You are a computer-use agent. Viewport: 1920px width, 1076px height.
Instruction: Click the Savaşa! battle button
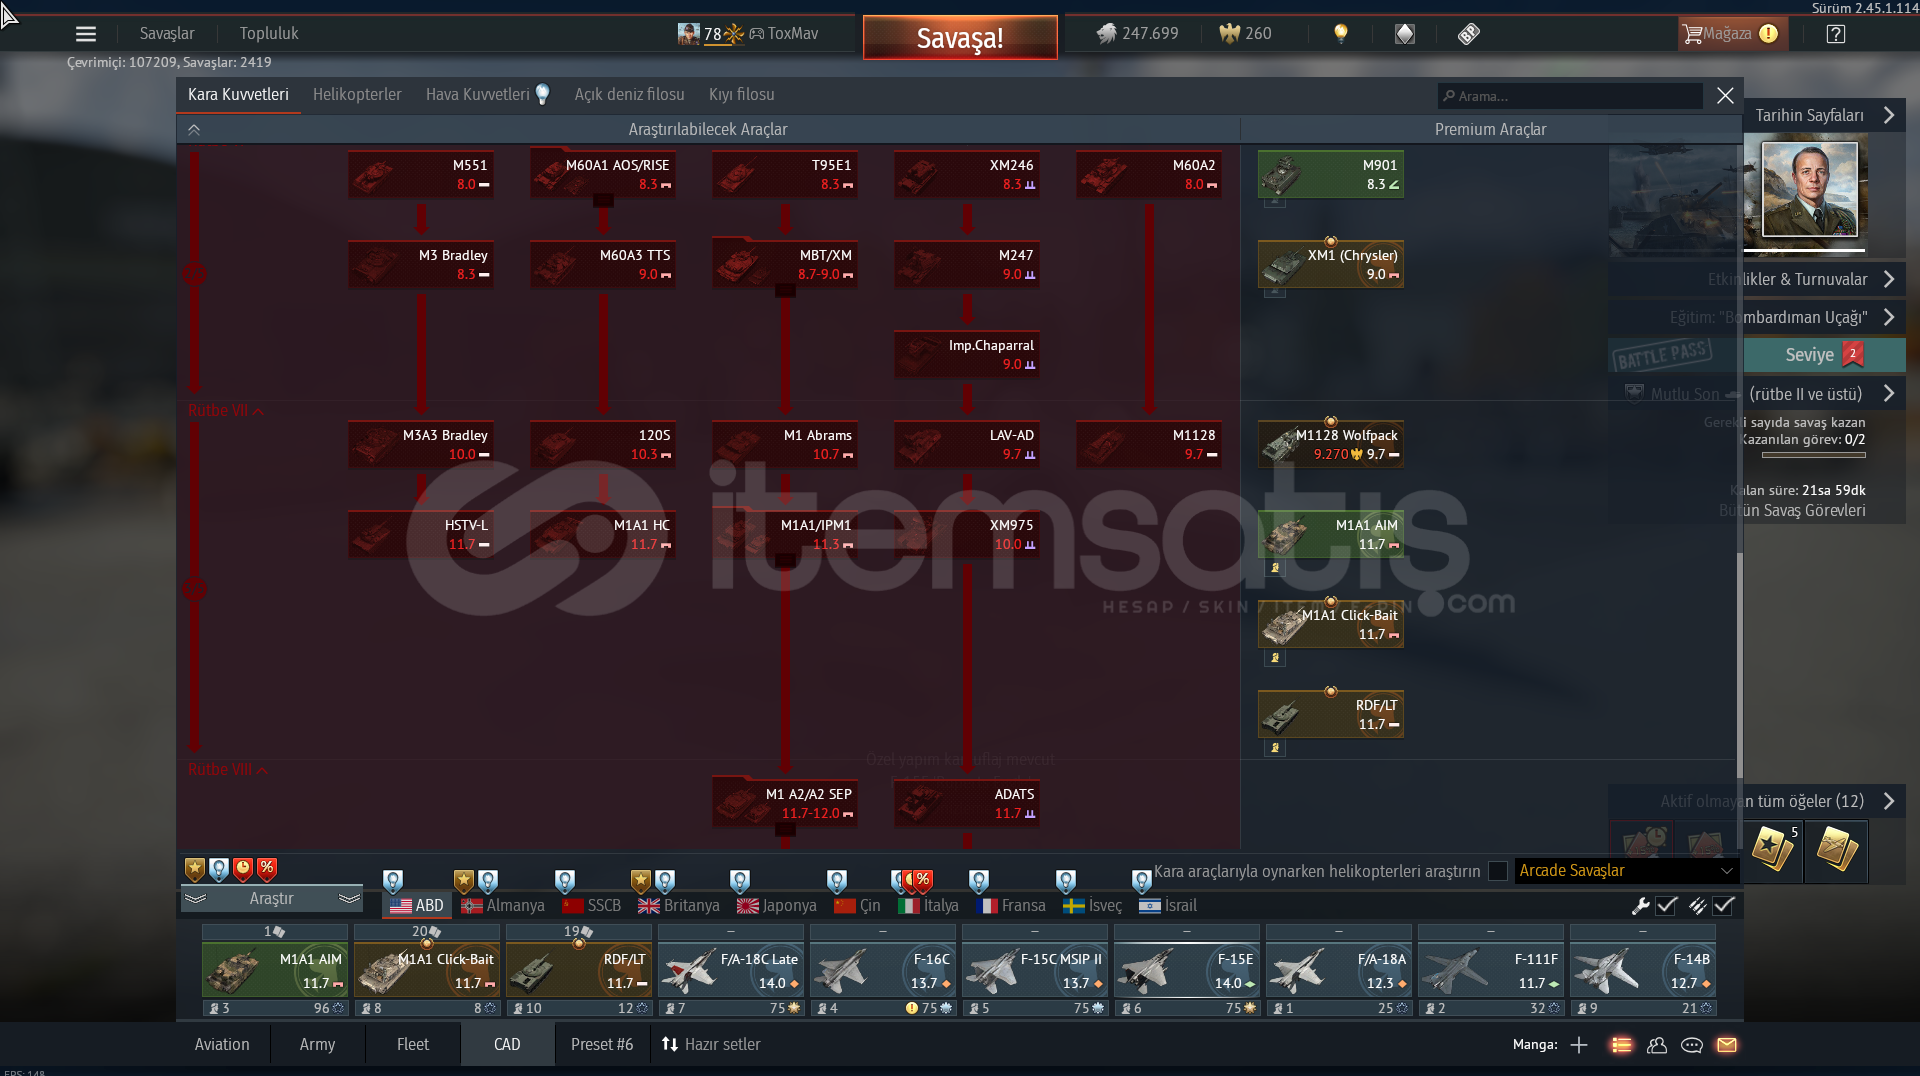(x=960, y=38)
